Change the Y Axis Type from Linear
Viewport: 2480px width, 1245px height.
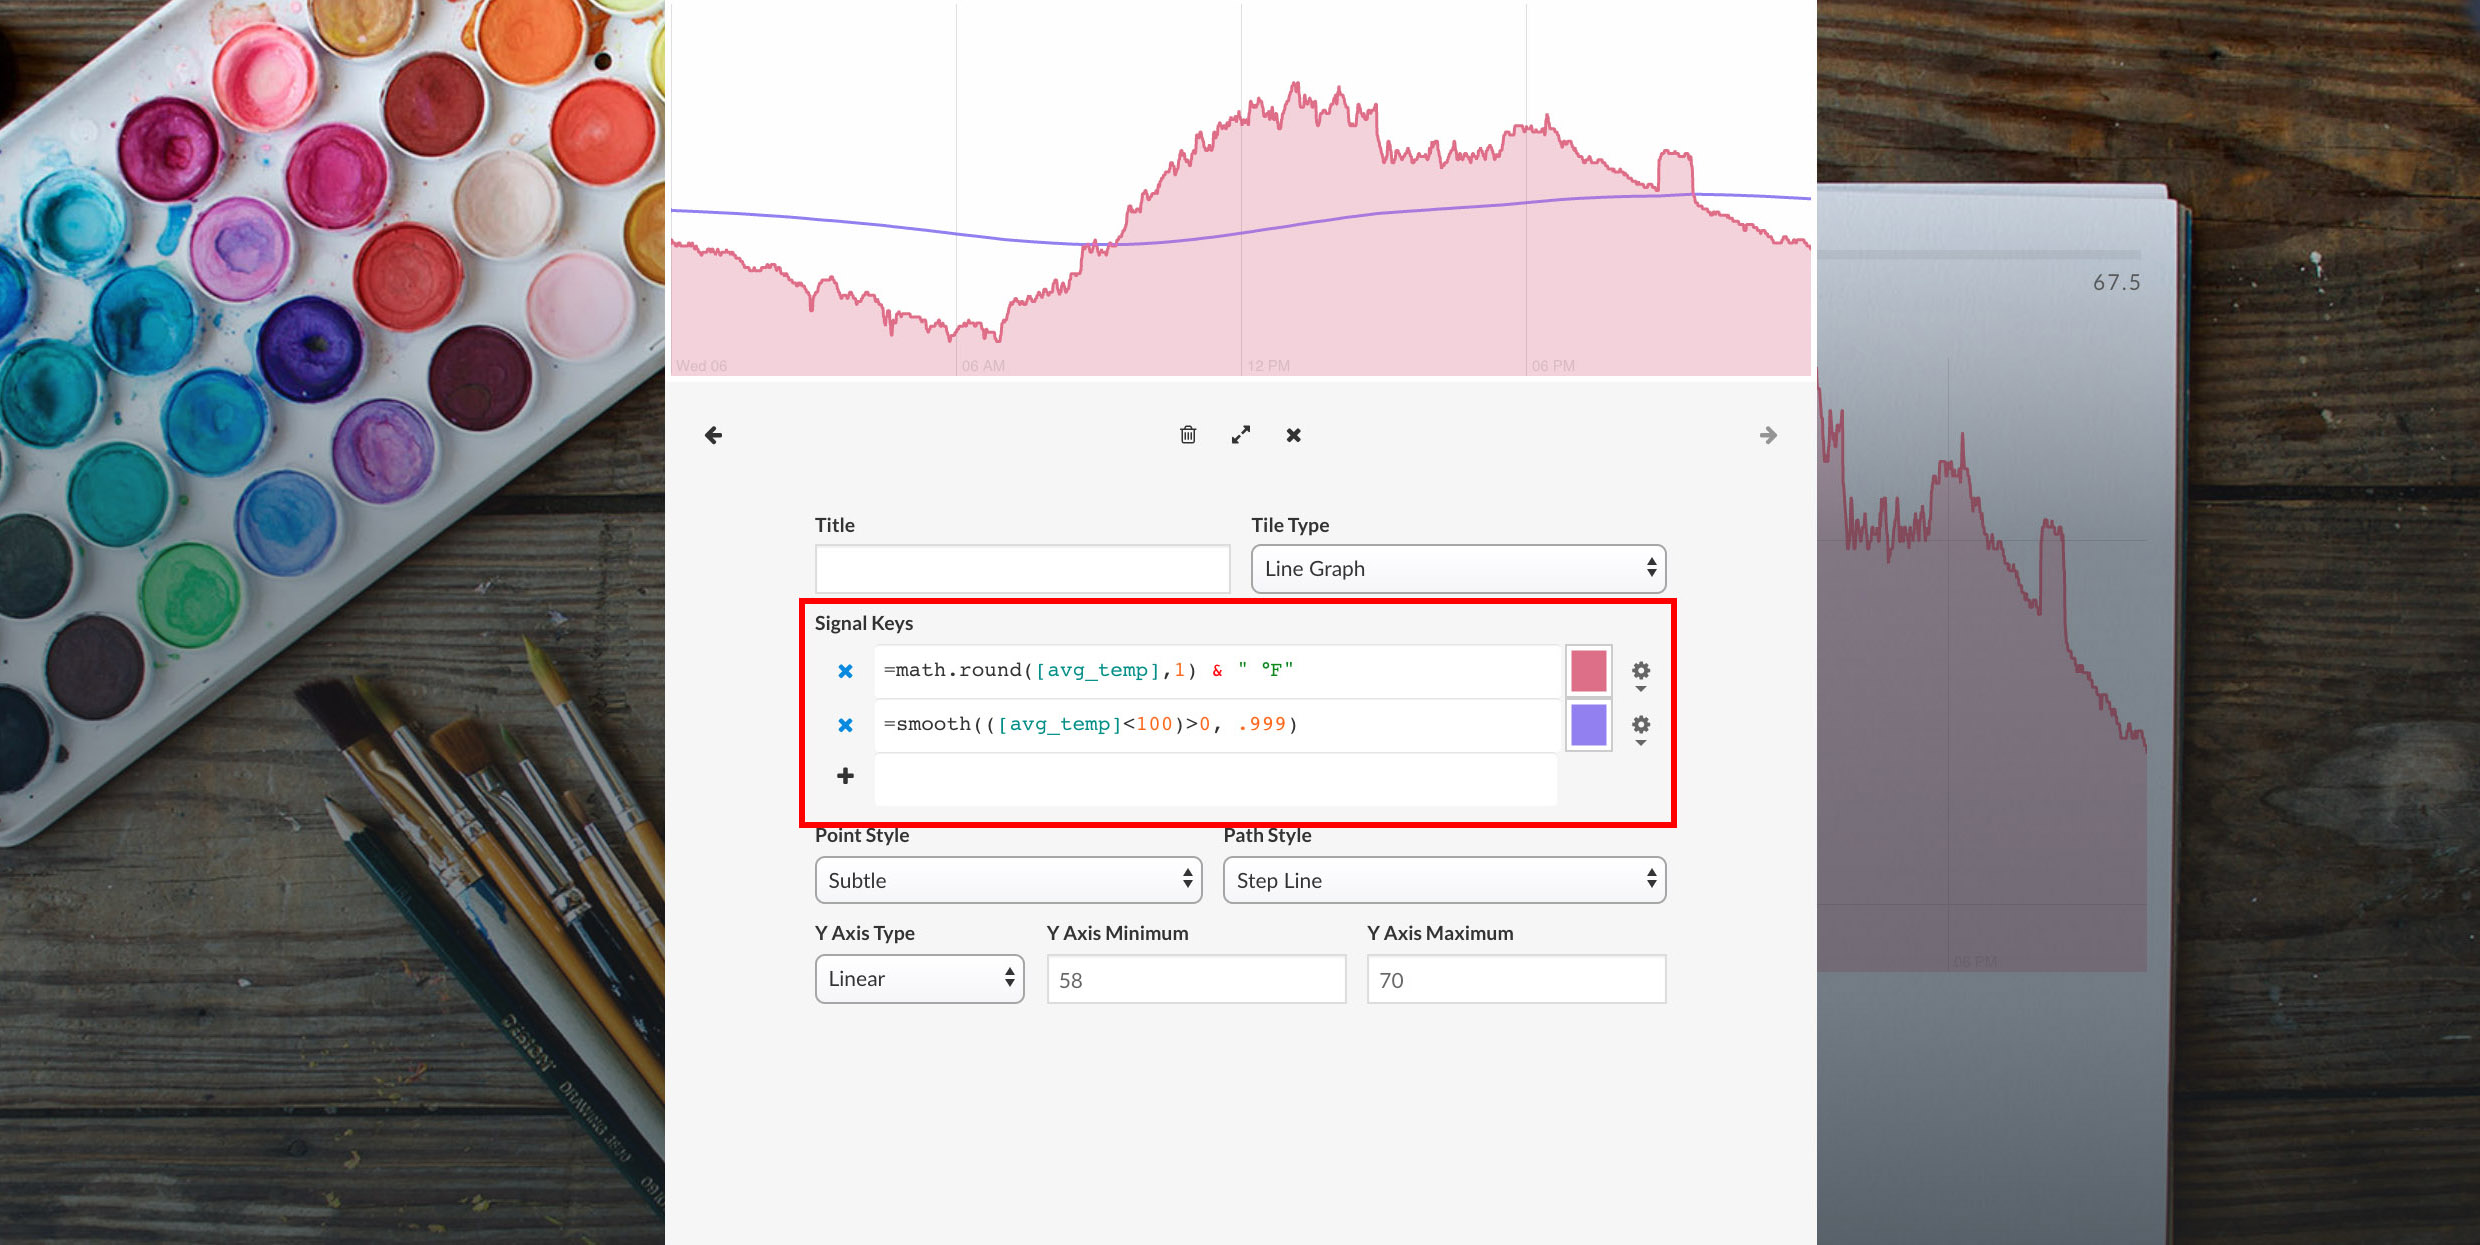point(919,978)
